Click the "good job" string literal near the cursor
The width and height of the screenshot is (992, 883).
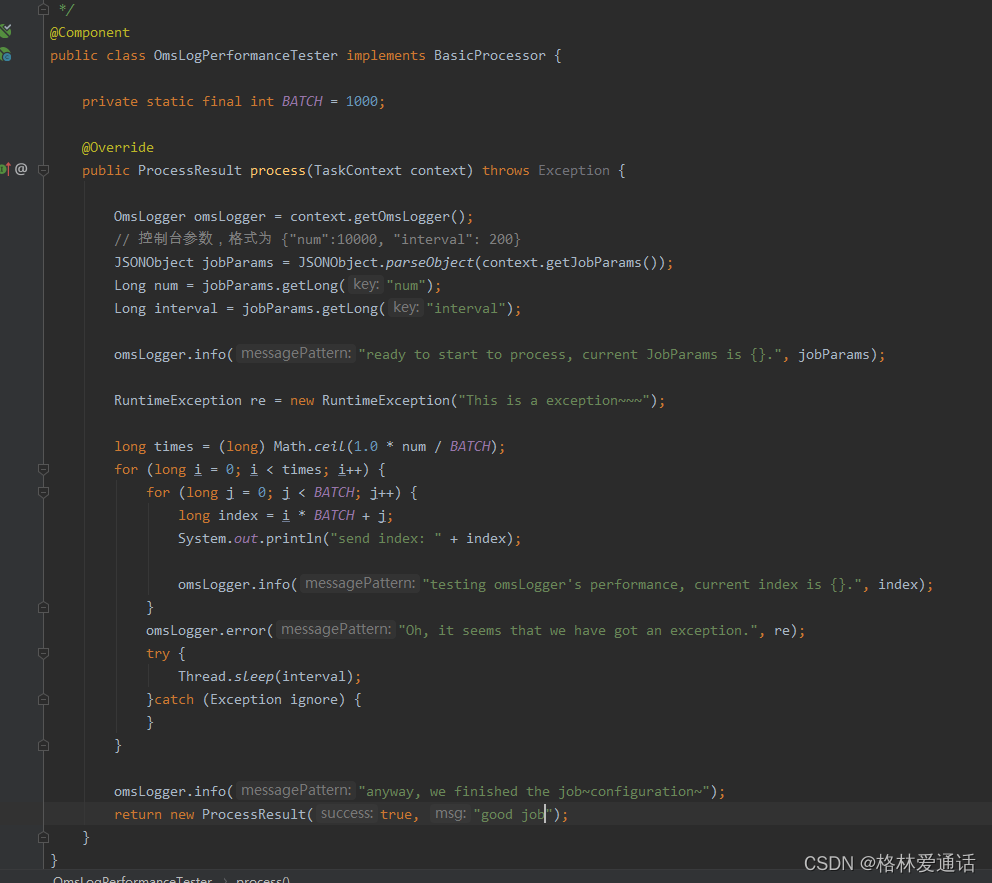(511, 813)
